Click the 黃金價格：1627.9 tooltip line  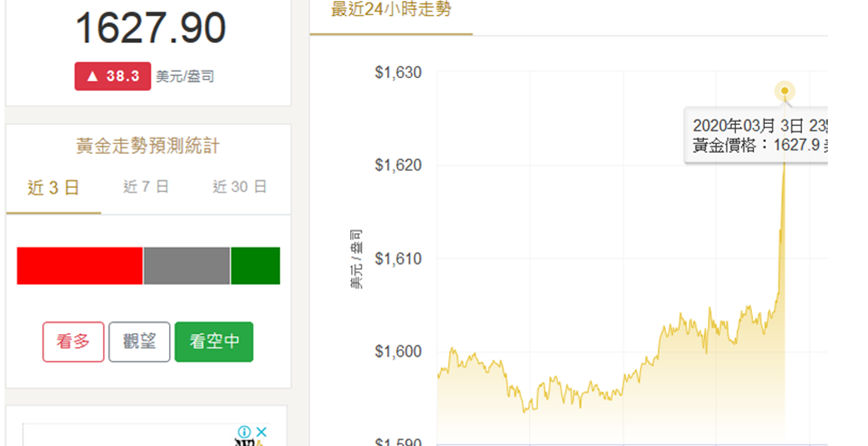760,146
